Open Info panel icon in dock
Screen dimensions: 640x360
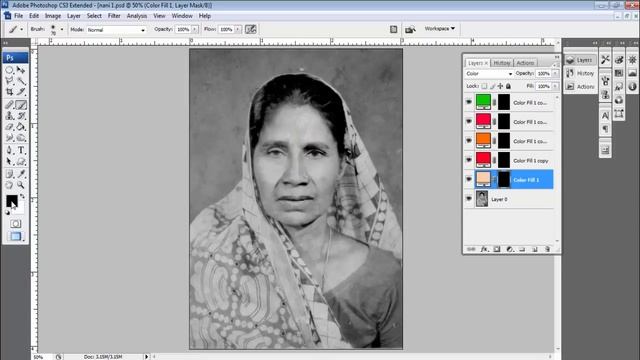pyautogui.click(x=632, y=87)
